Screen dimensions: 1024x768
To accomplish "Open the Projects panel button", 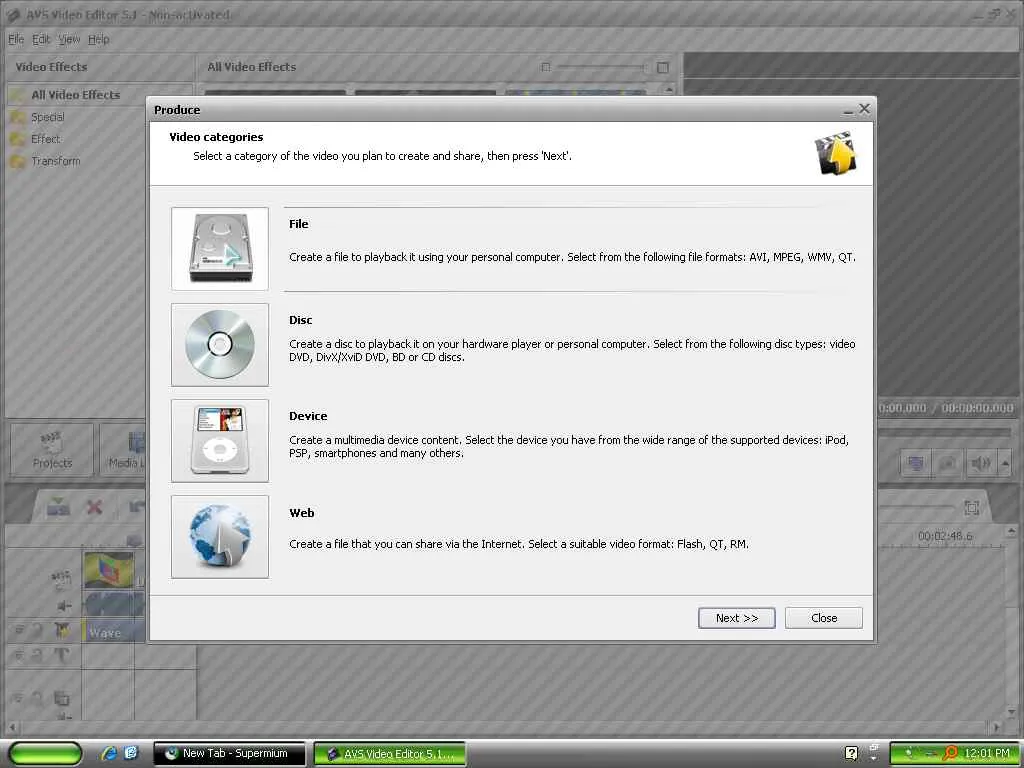I will click(x=52, y=450).
